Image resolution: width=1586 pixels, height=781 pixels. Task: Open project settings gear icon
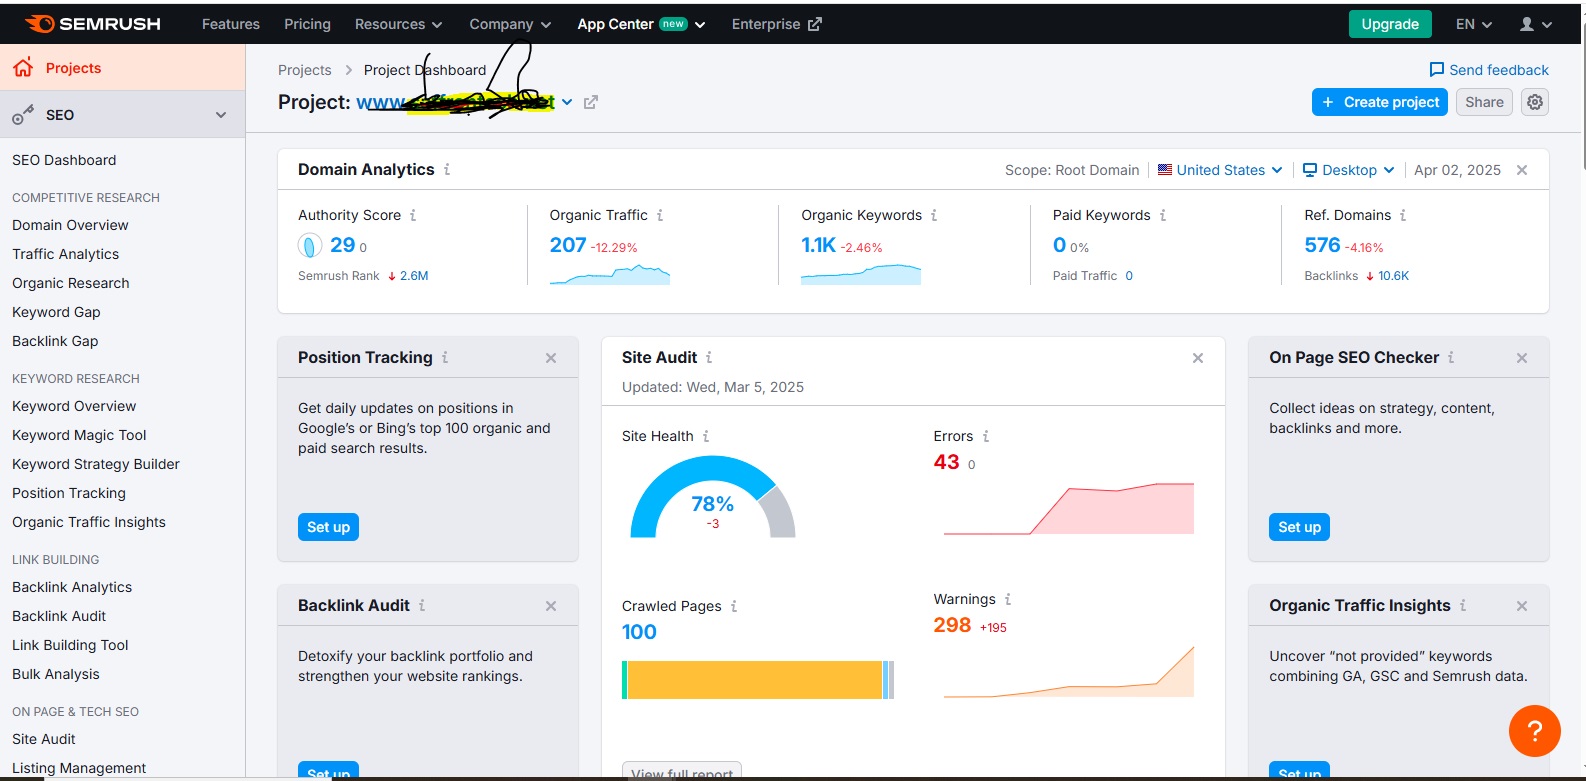coord(1535,102)
